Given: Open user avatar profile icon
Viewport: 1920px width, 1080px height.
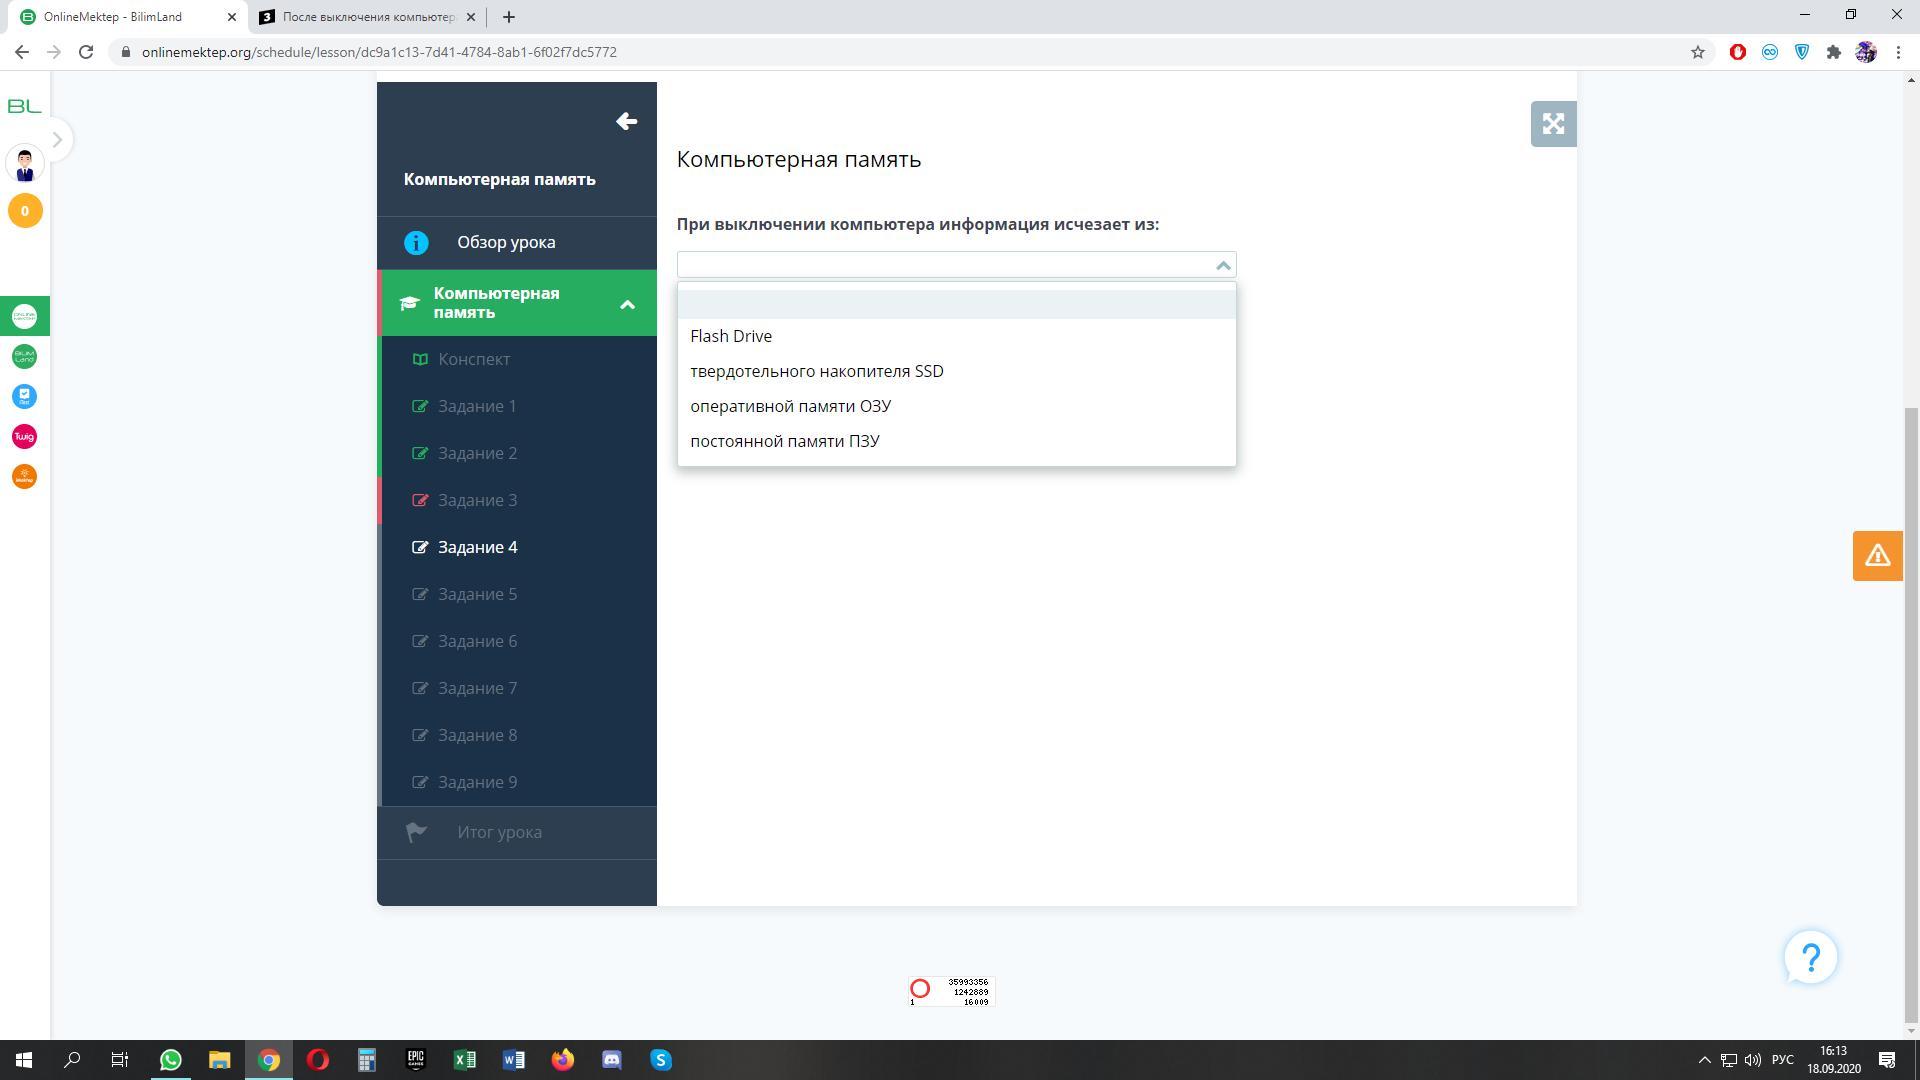Looking at the screenshot, I should 25,164.
